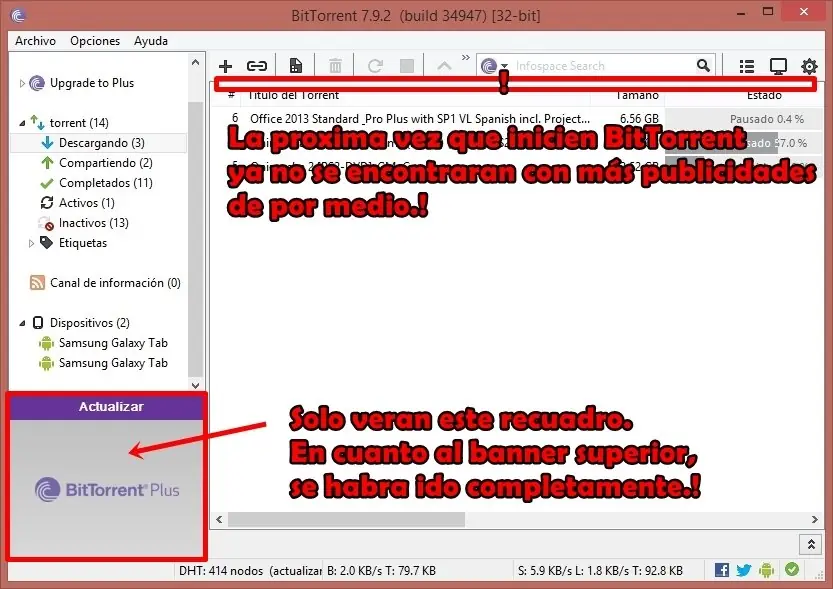Click horizontal scroll left arrow

[x=219, y=519]
